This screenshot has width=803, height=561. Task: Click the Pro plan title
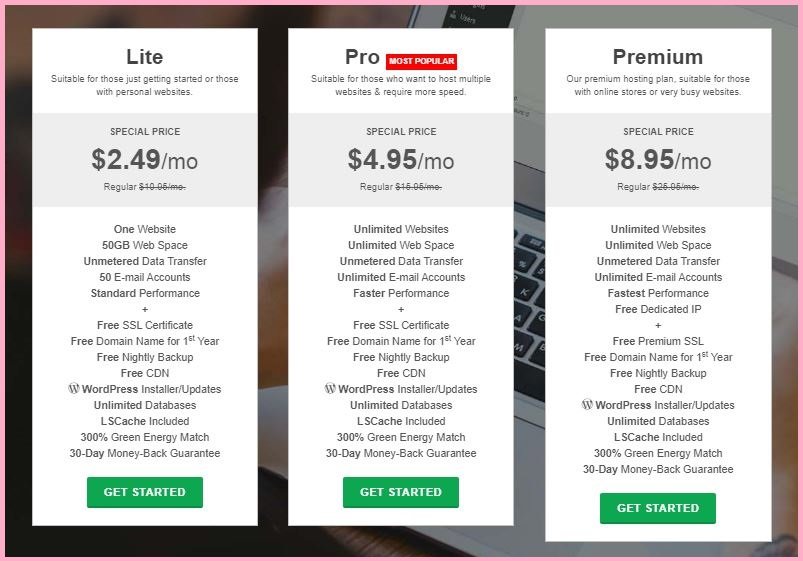(363, 57)
